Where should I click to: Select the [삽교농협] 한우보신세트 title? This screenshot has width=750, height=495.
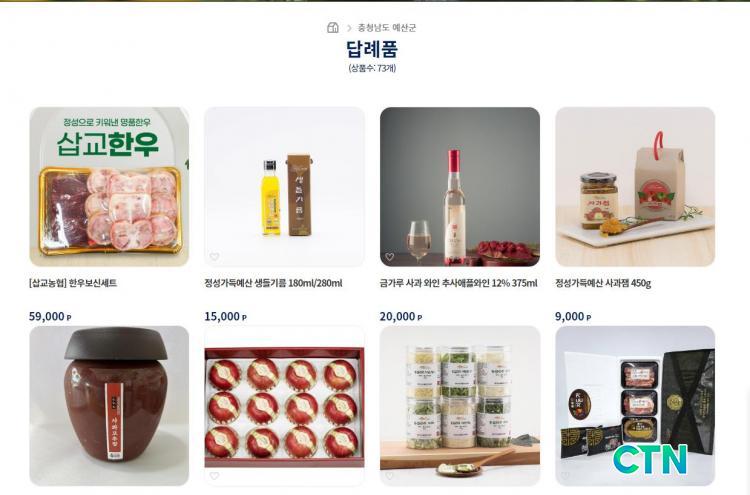[x=73, y=283]
